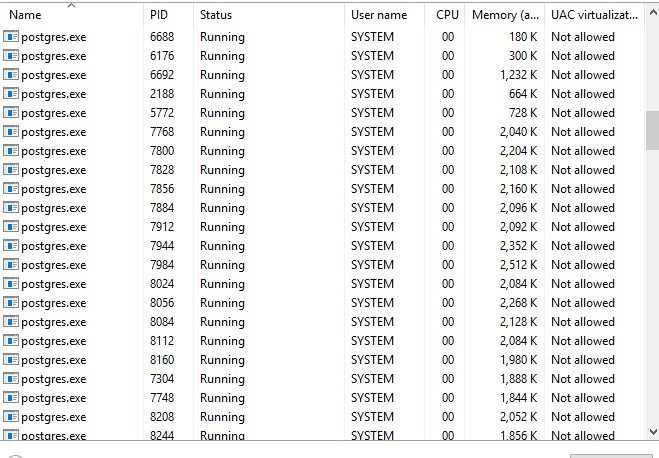Select postgres.exe name in PID 8024 row
This screenshot has width=659, height=458.
(x=54, y=284)
